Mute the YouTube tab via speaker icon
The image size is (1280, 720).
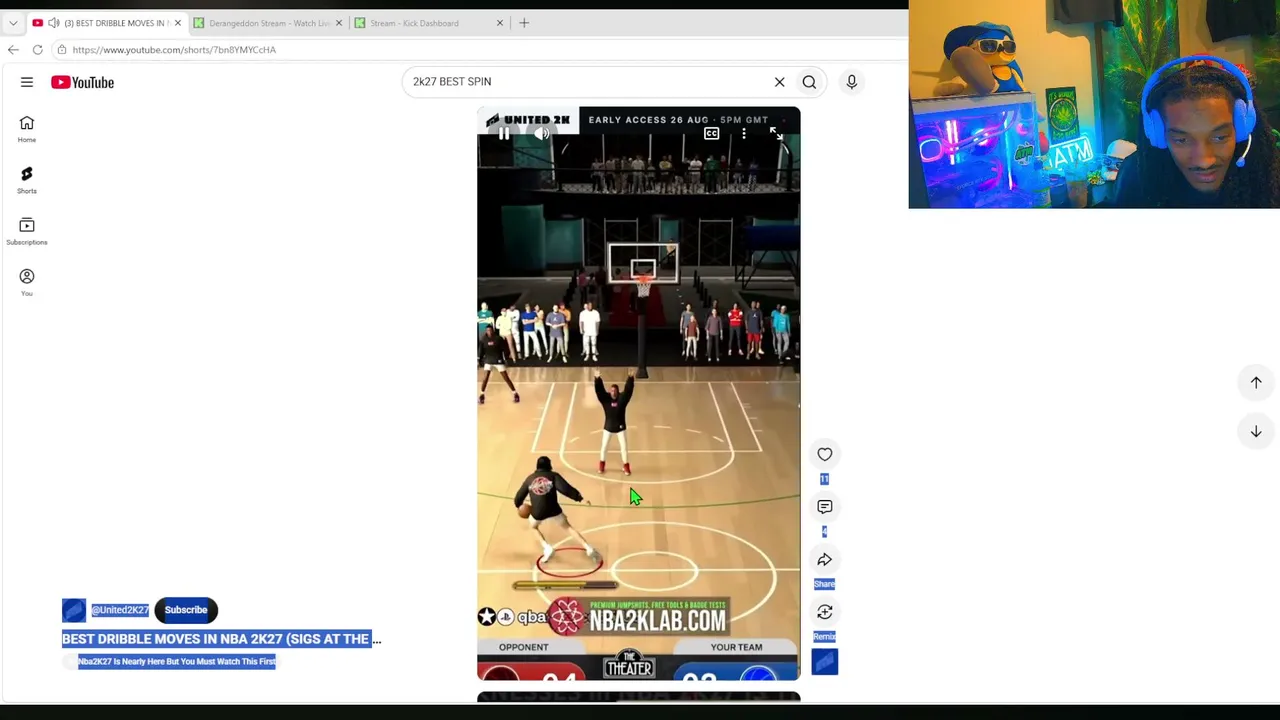[x=54, y=23]
